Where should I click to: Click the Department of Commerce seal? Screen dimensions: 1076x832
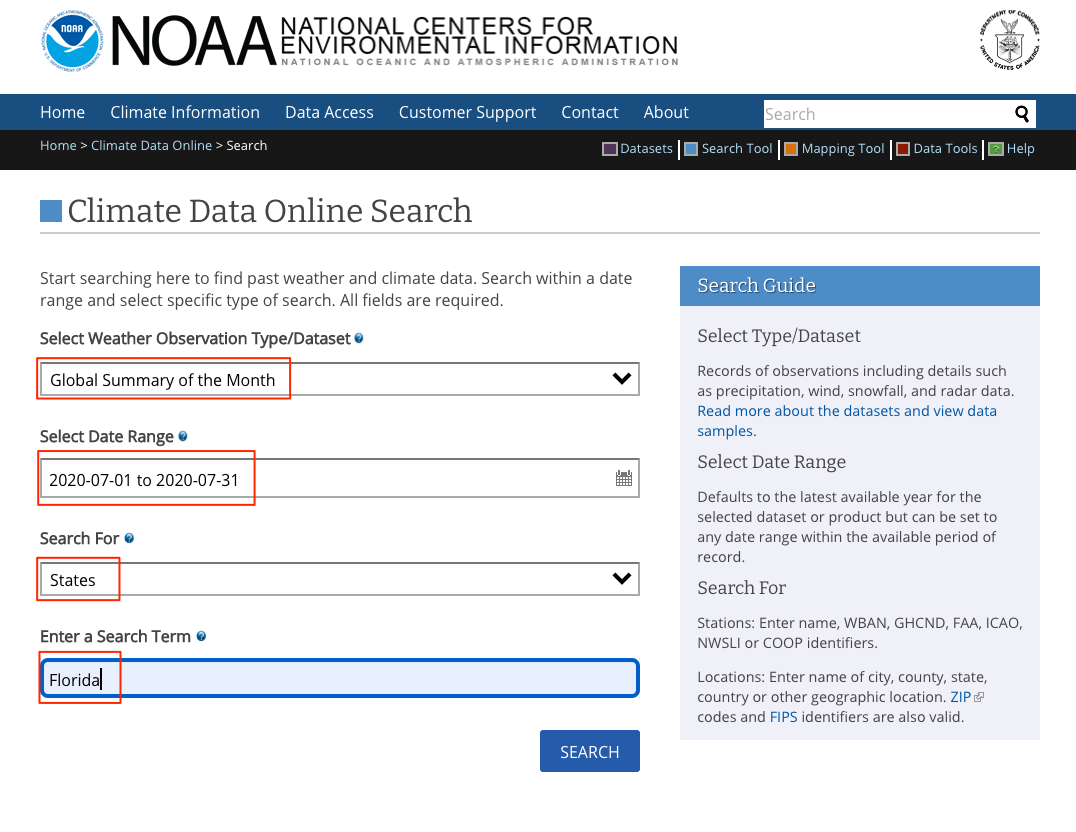click(x=1009, y=41)
